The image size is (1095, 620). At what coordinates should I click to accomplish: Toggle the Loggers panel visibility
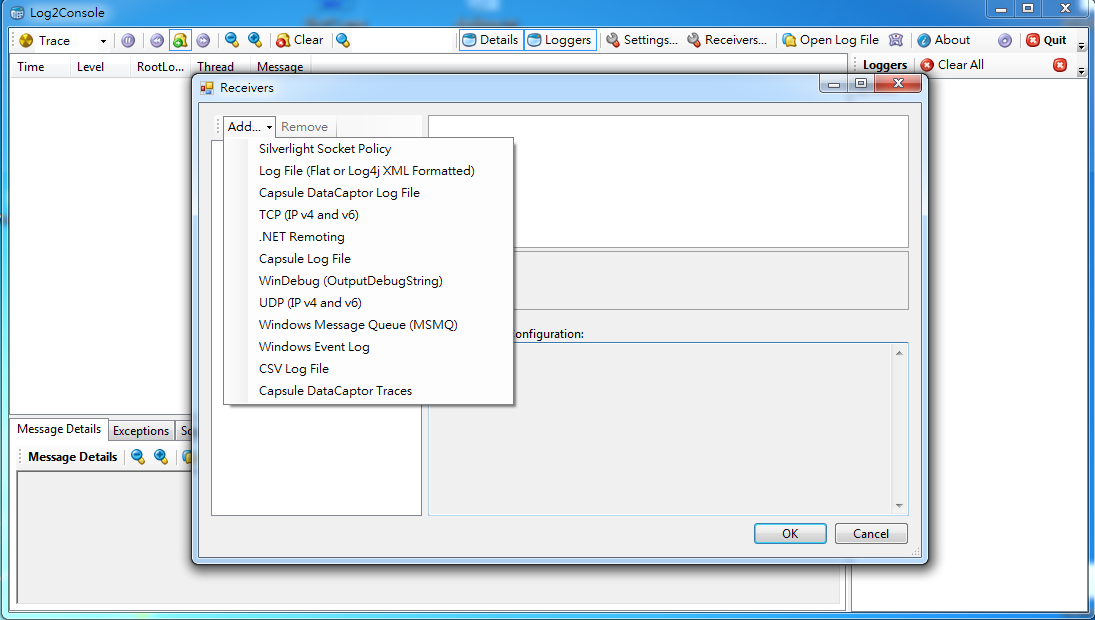(x=558, y=40)
